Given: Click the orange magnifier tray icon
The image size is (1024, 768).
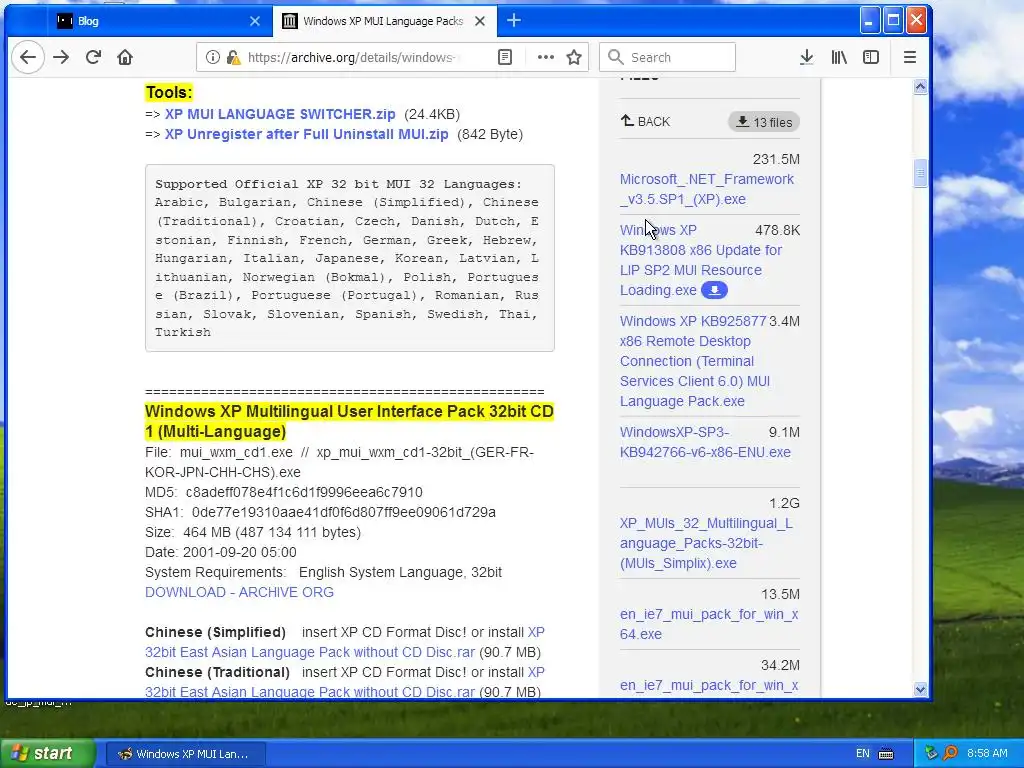Looking at the screenshot, I should tap(950, 753).
